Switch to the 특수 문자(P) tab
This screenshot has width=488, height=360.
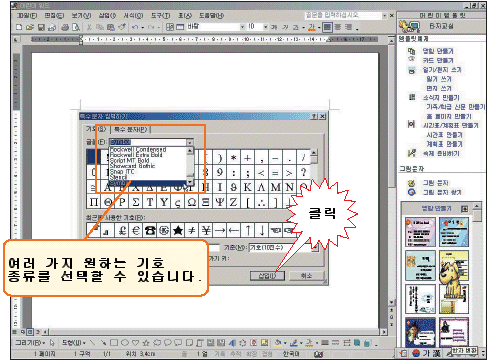coord(130,129)
